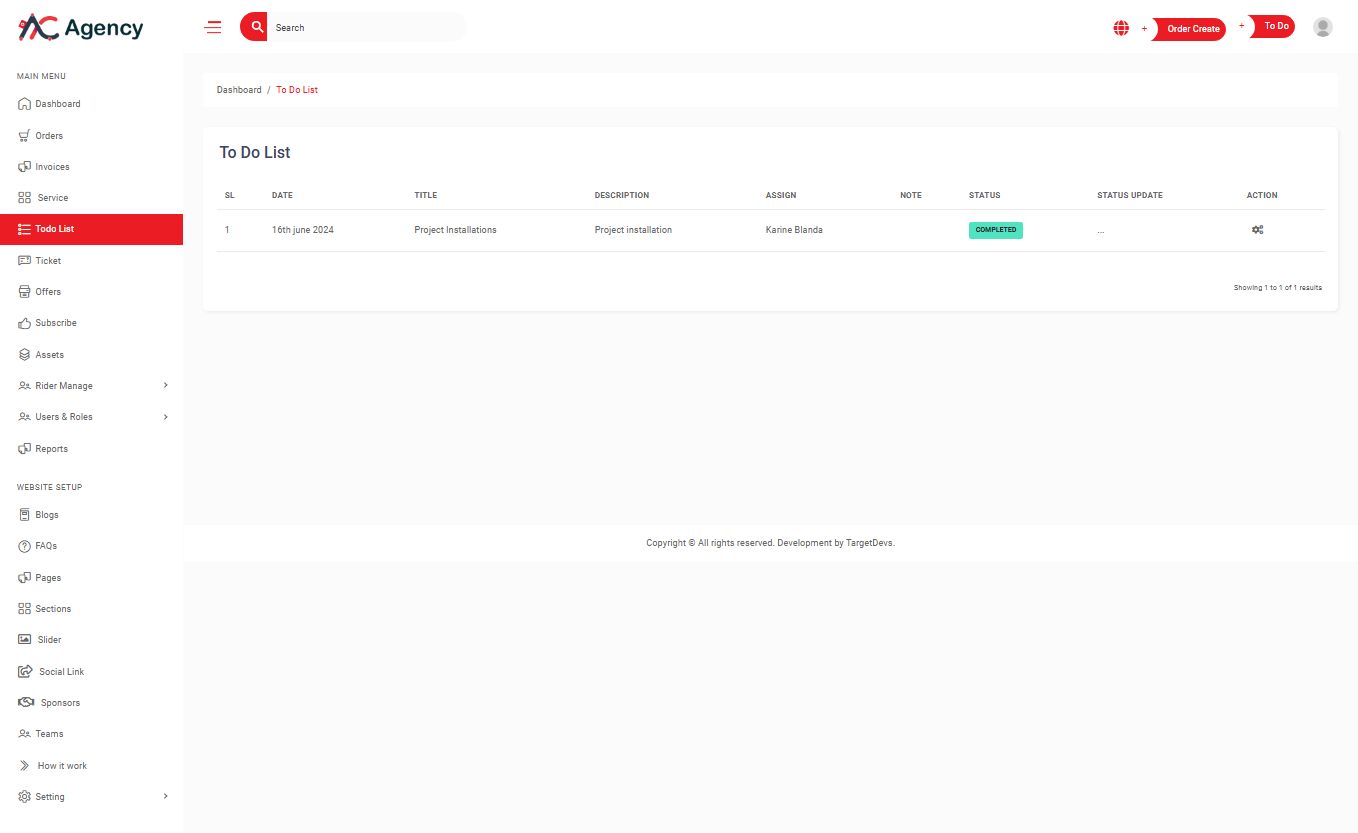Viewport: 1358px width, 833px height.
Task: Click the Orders cart icon in sidebar
Action: pos(25,136)
